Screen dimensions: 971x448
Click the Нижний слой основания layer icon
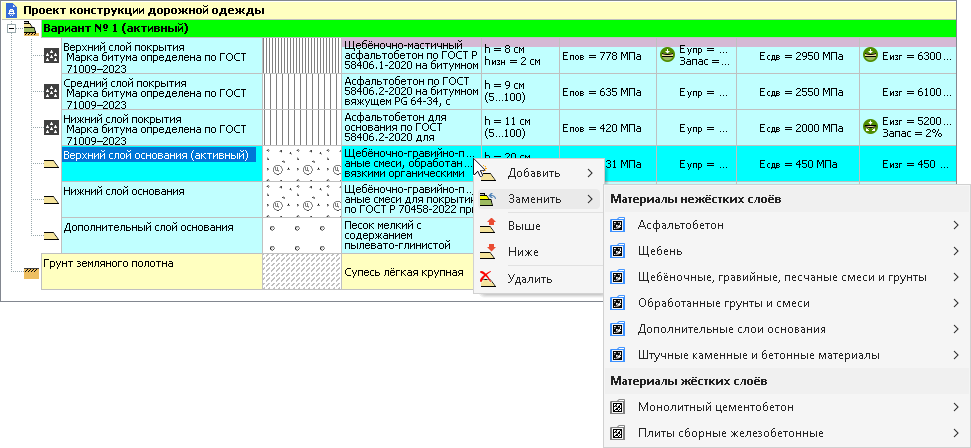[x=51, y=201]
